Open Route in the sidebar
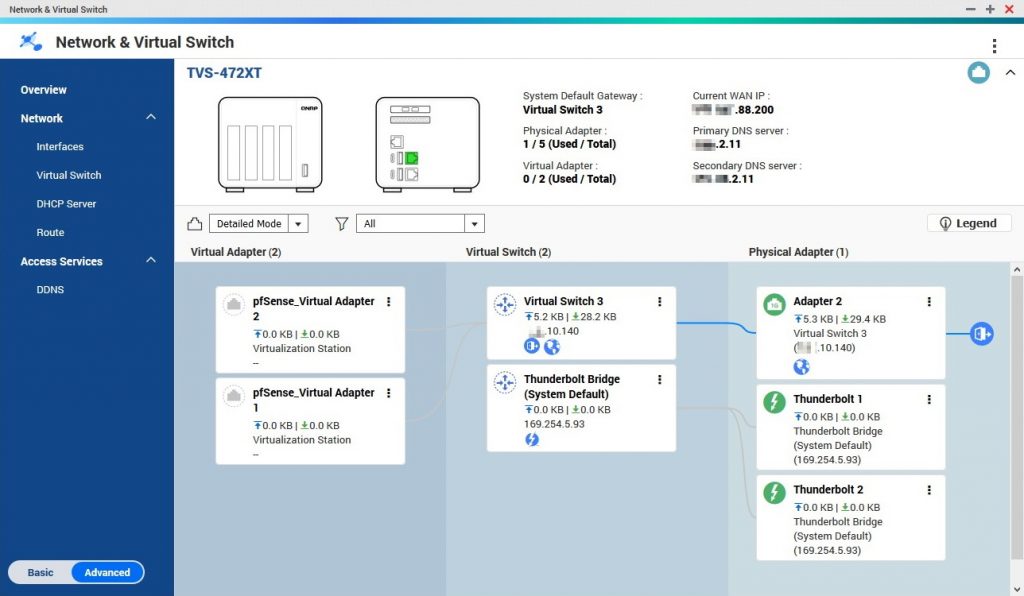The width and height of the screenshot is (1024, 596). 50,232
